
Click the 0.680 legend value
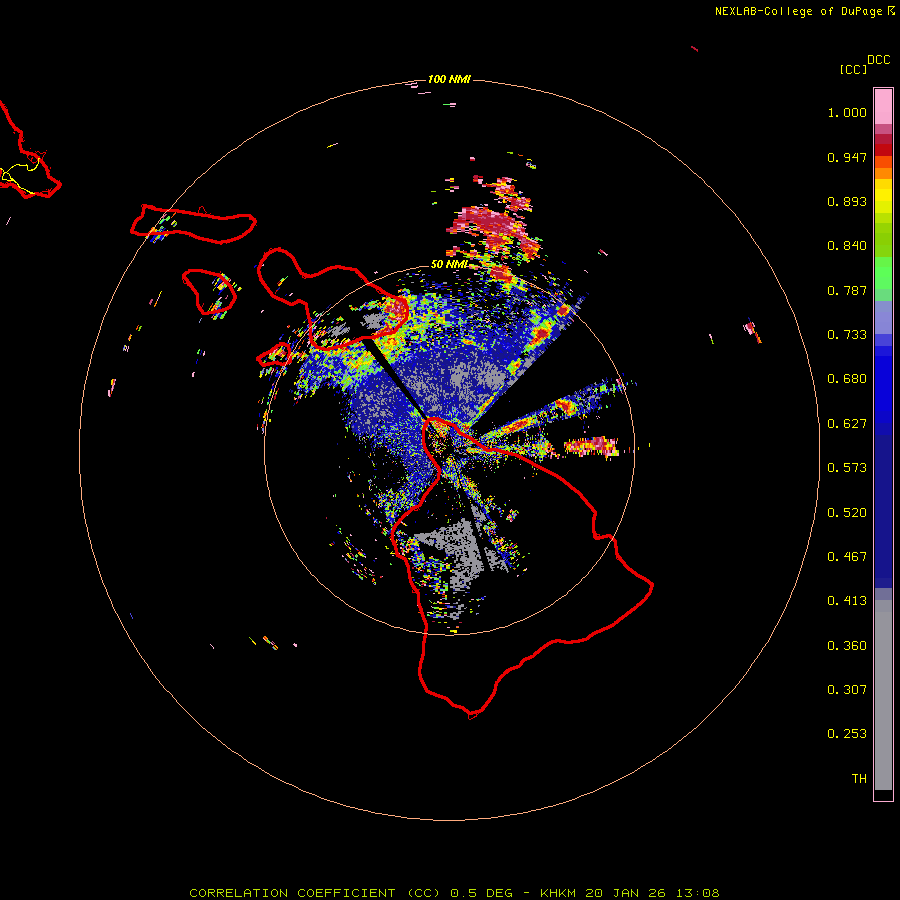847,379
